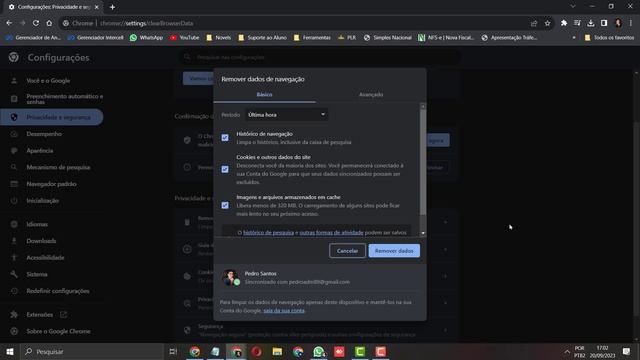Open the WhatsApp bookmark
The image size is (640, 360).
pyautogui.click(x=146, y=38)
